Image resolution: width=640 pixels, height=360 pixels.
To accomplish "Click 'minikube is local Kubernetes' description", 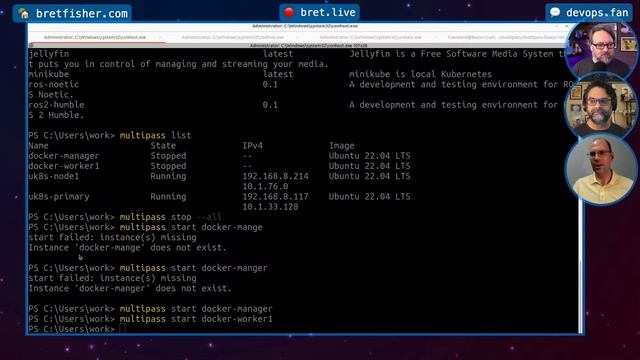I will coord(420,74).
